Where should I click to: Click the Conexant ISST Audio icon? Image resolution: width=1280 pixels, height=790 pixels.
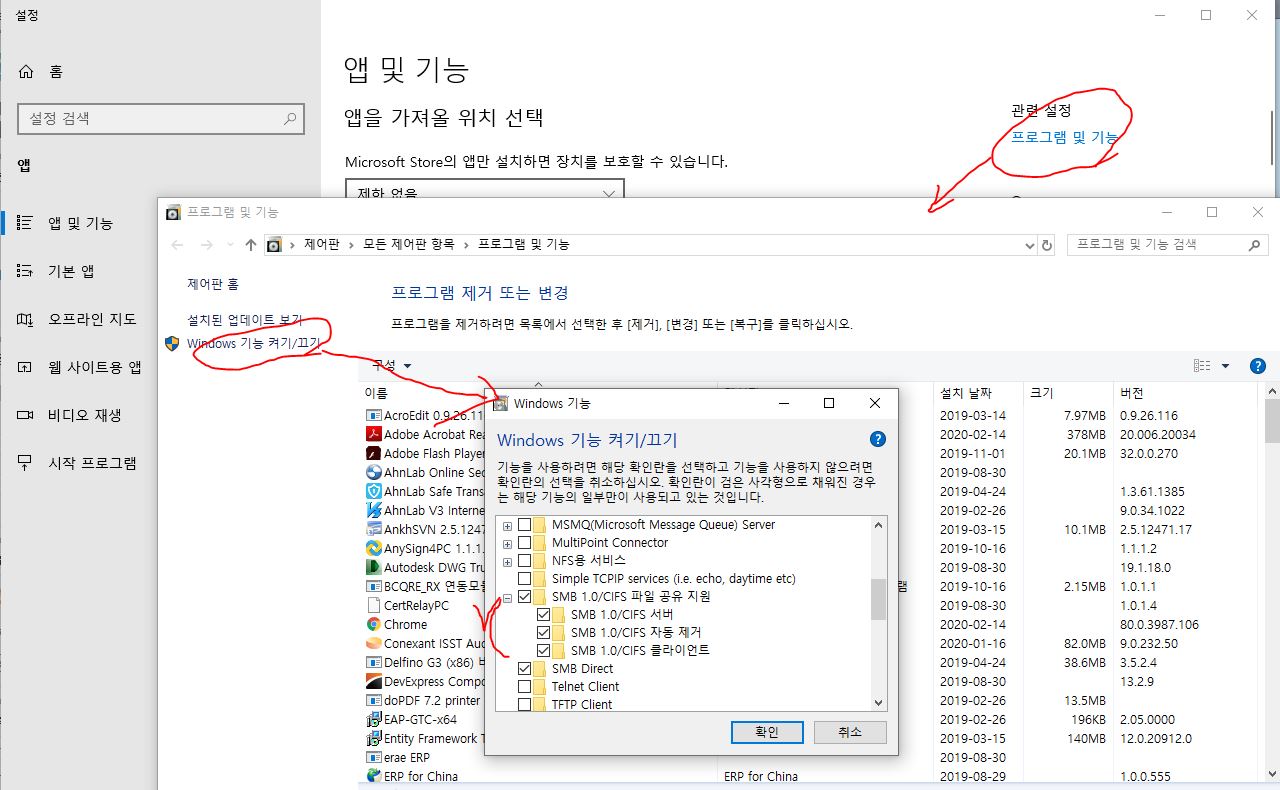(x=374, y=643)
